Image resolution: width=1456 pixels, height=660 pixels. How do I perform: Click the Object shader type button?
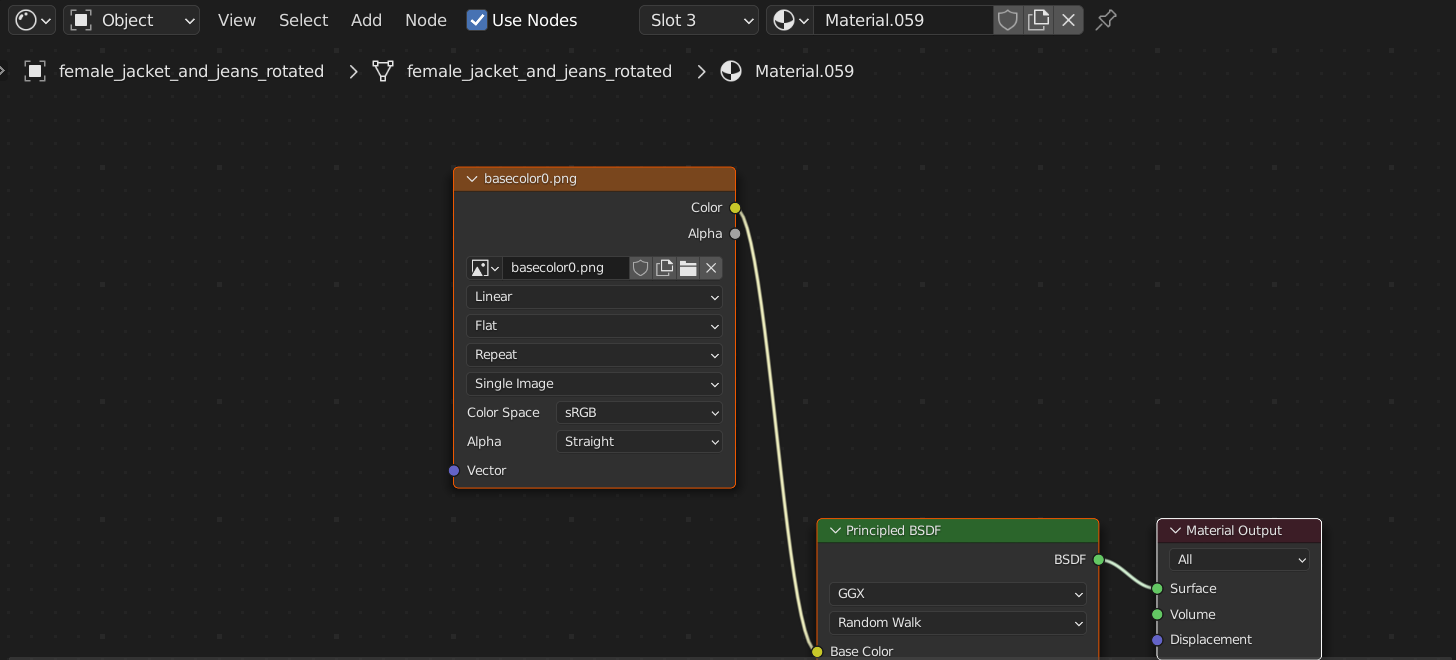point(132,20)
